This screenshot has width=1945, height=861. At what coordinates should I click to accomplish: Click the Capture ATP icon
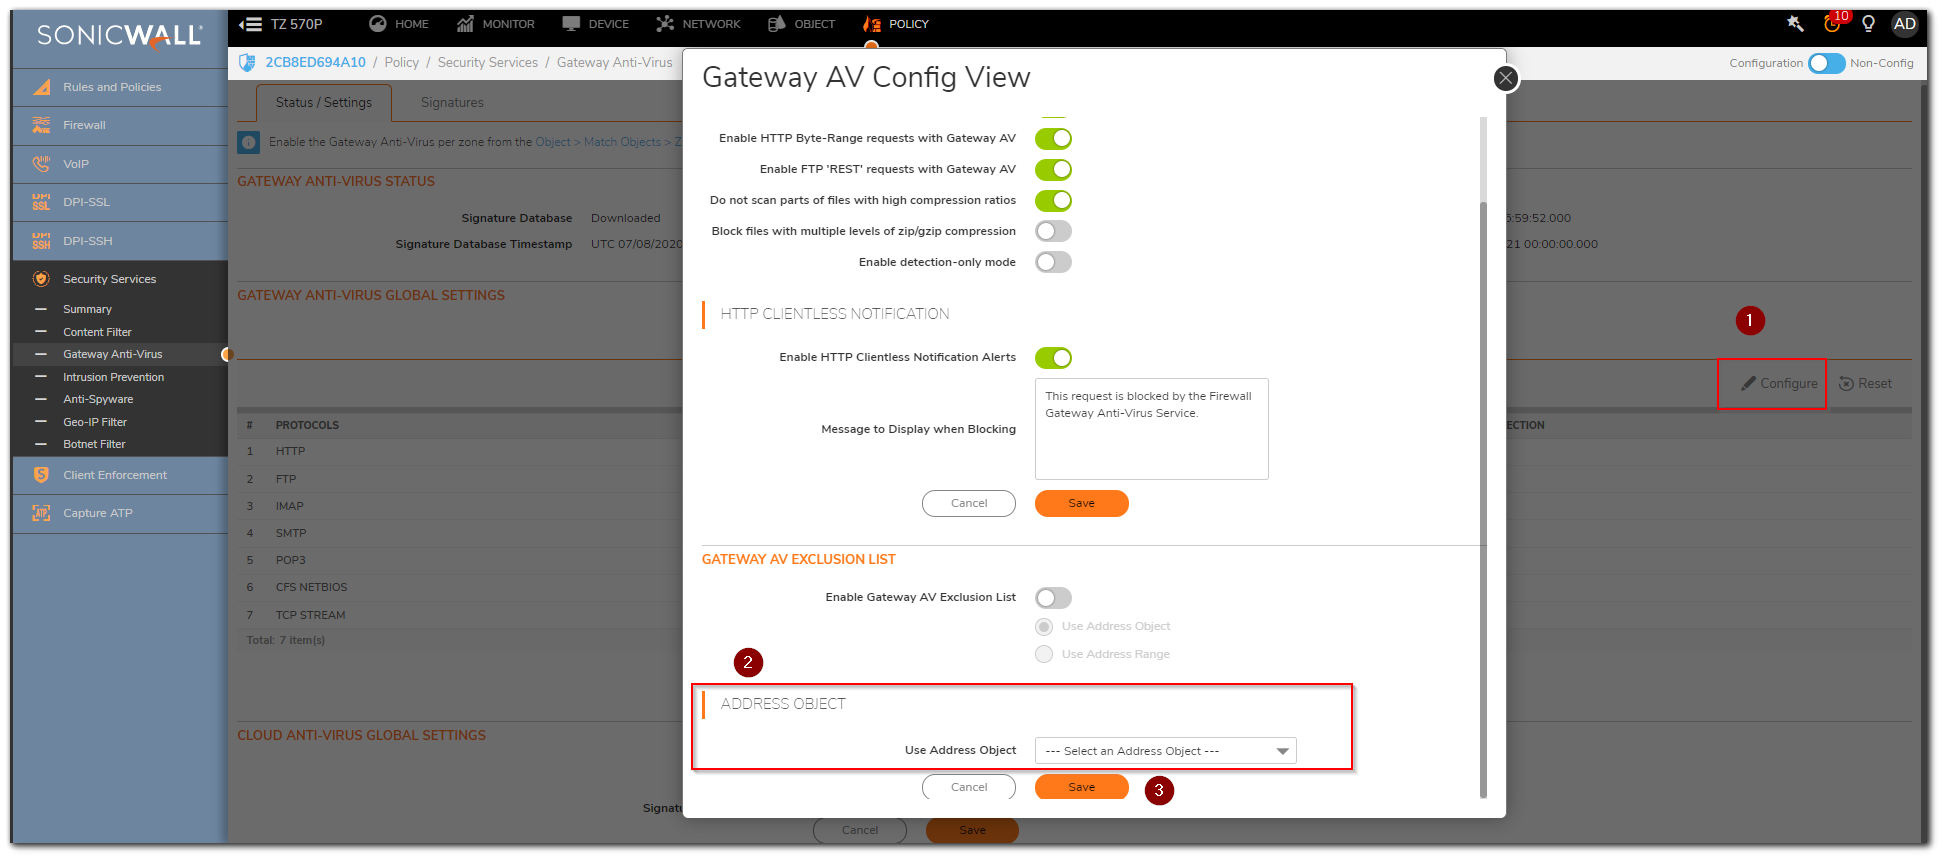[41, 513]
